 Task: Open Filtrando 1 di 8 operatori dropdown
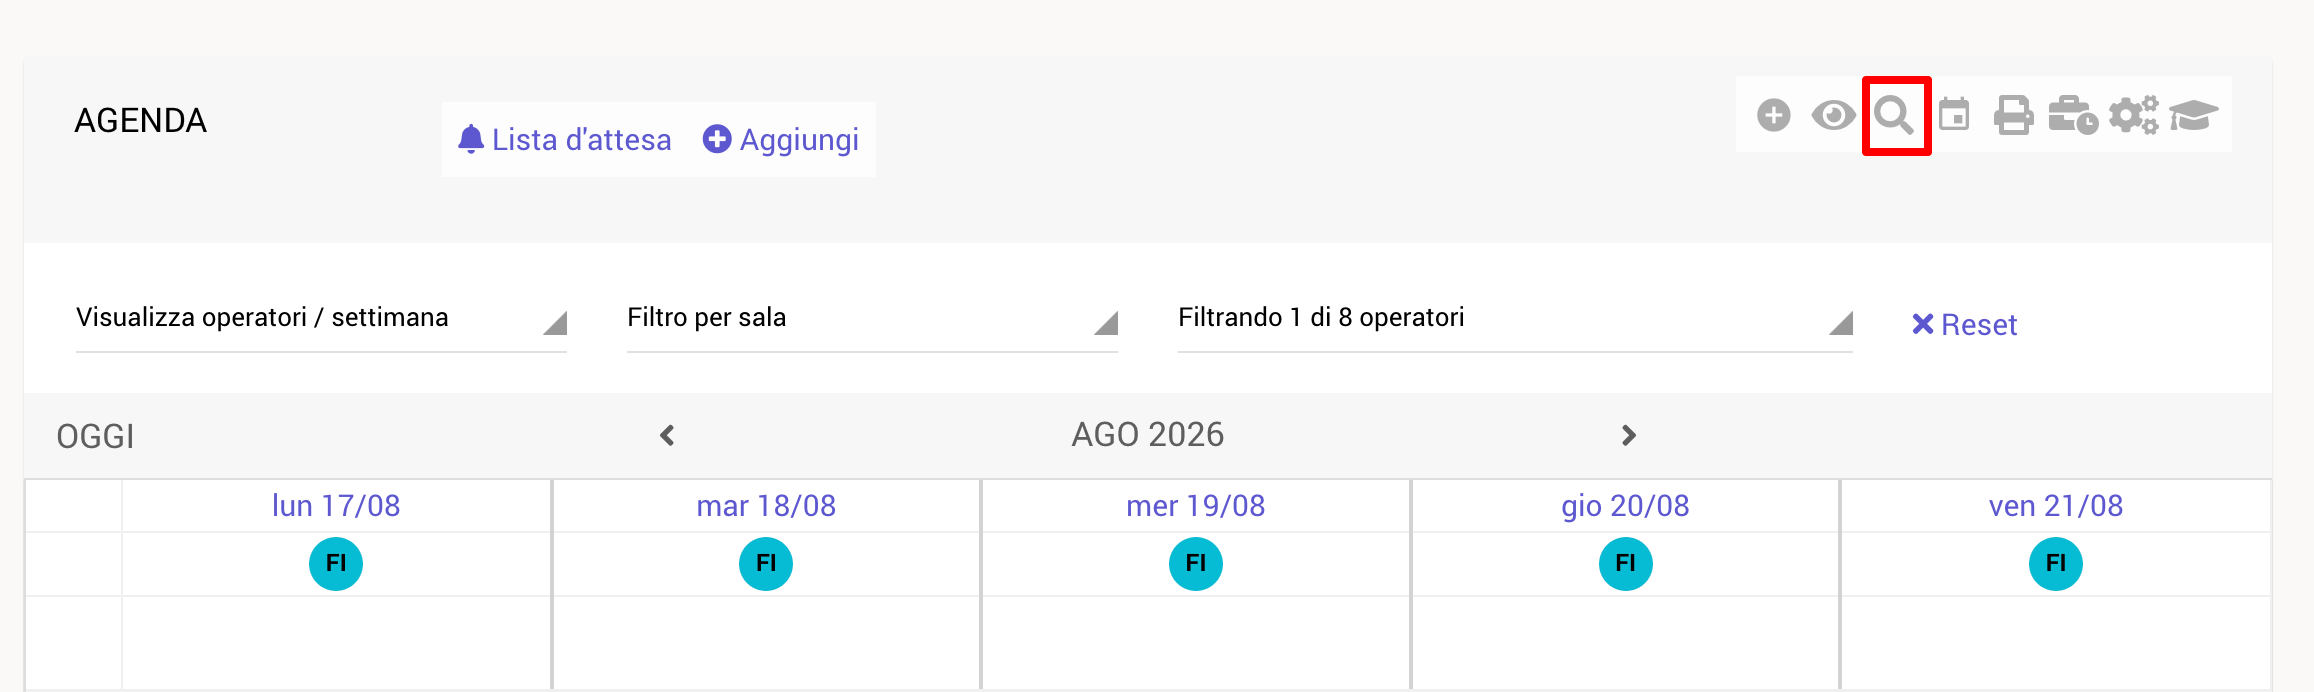coord(1515,318)
